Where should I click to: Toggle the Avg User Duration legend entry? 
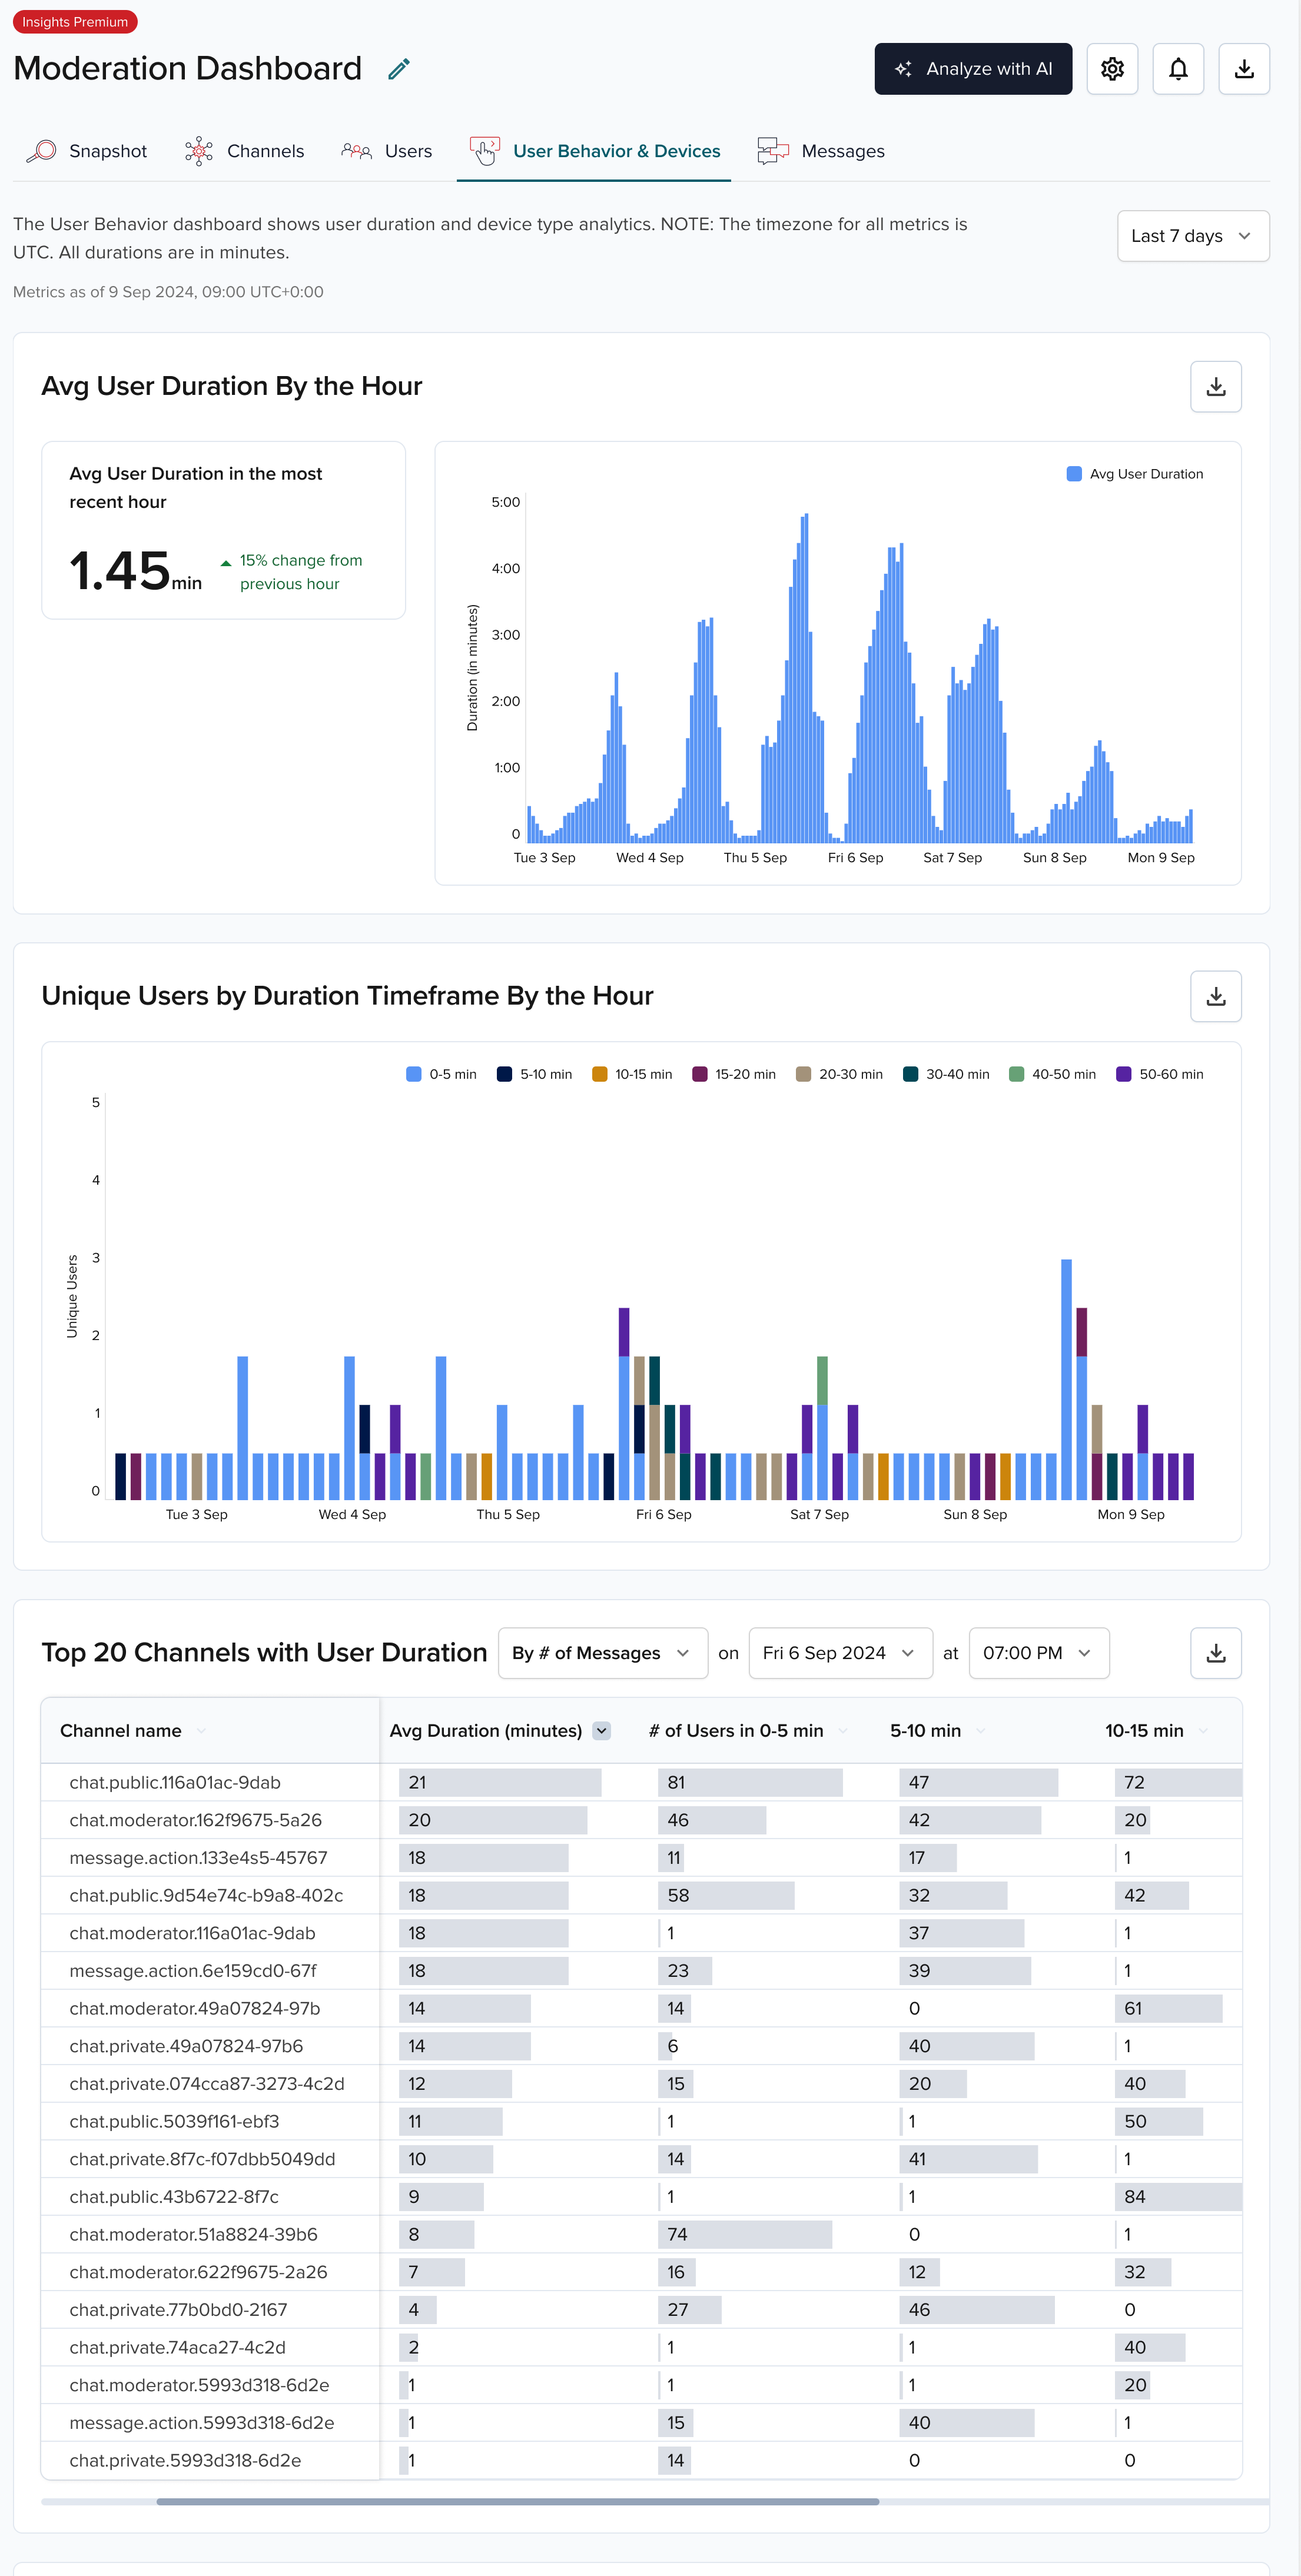[1136, 473]
